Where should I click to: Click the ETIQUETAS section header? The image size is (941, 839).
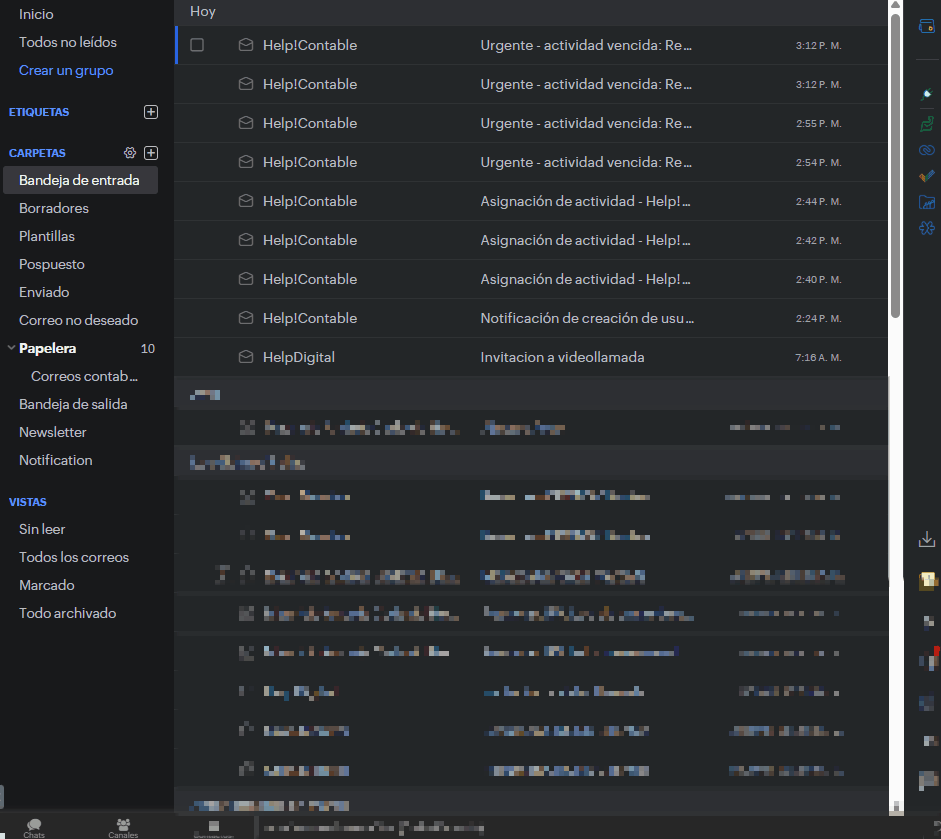point(39,112)
